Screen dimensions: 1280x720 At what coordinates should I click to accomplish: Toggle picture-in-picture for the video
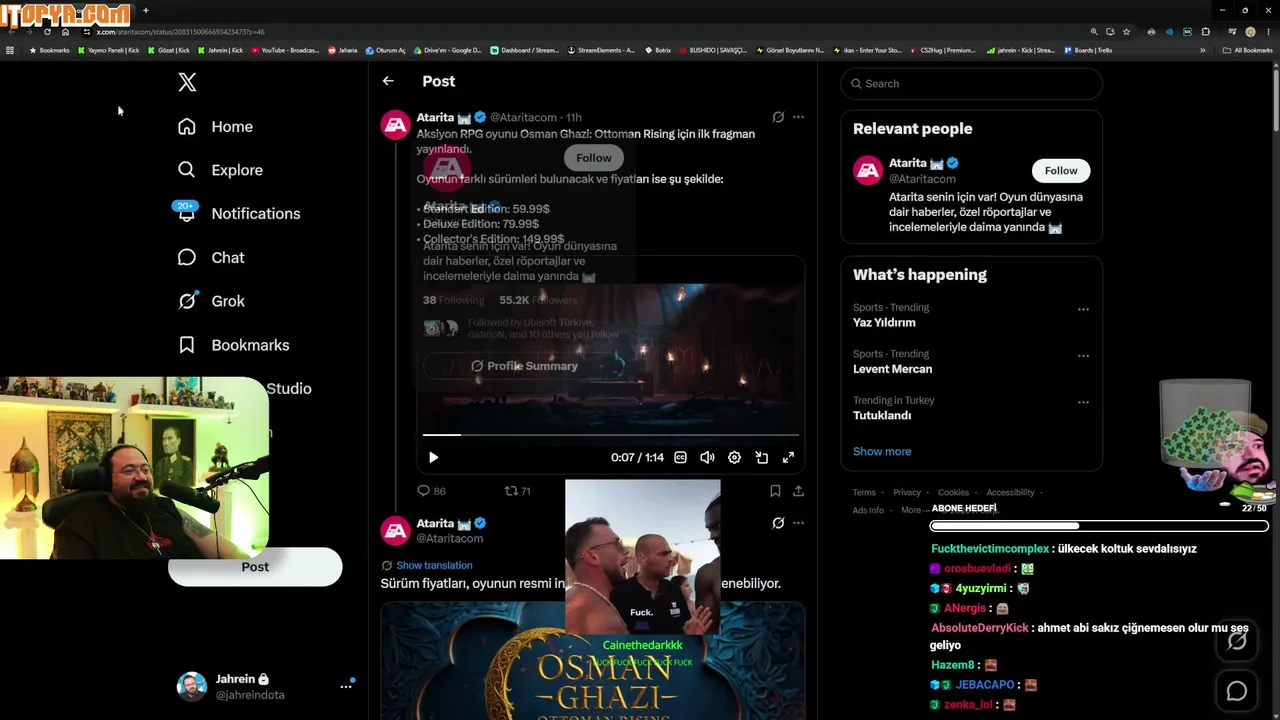pyautogui.click(x=761, y=457)
